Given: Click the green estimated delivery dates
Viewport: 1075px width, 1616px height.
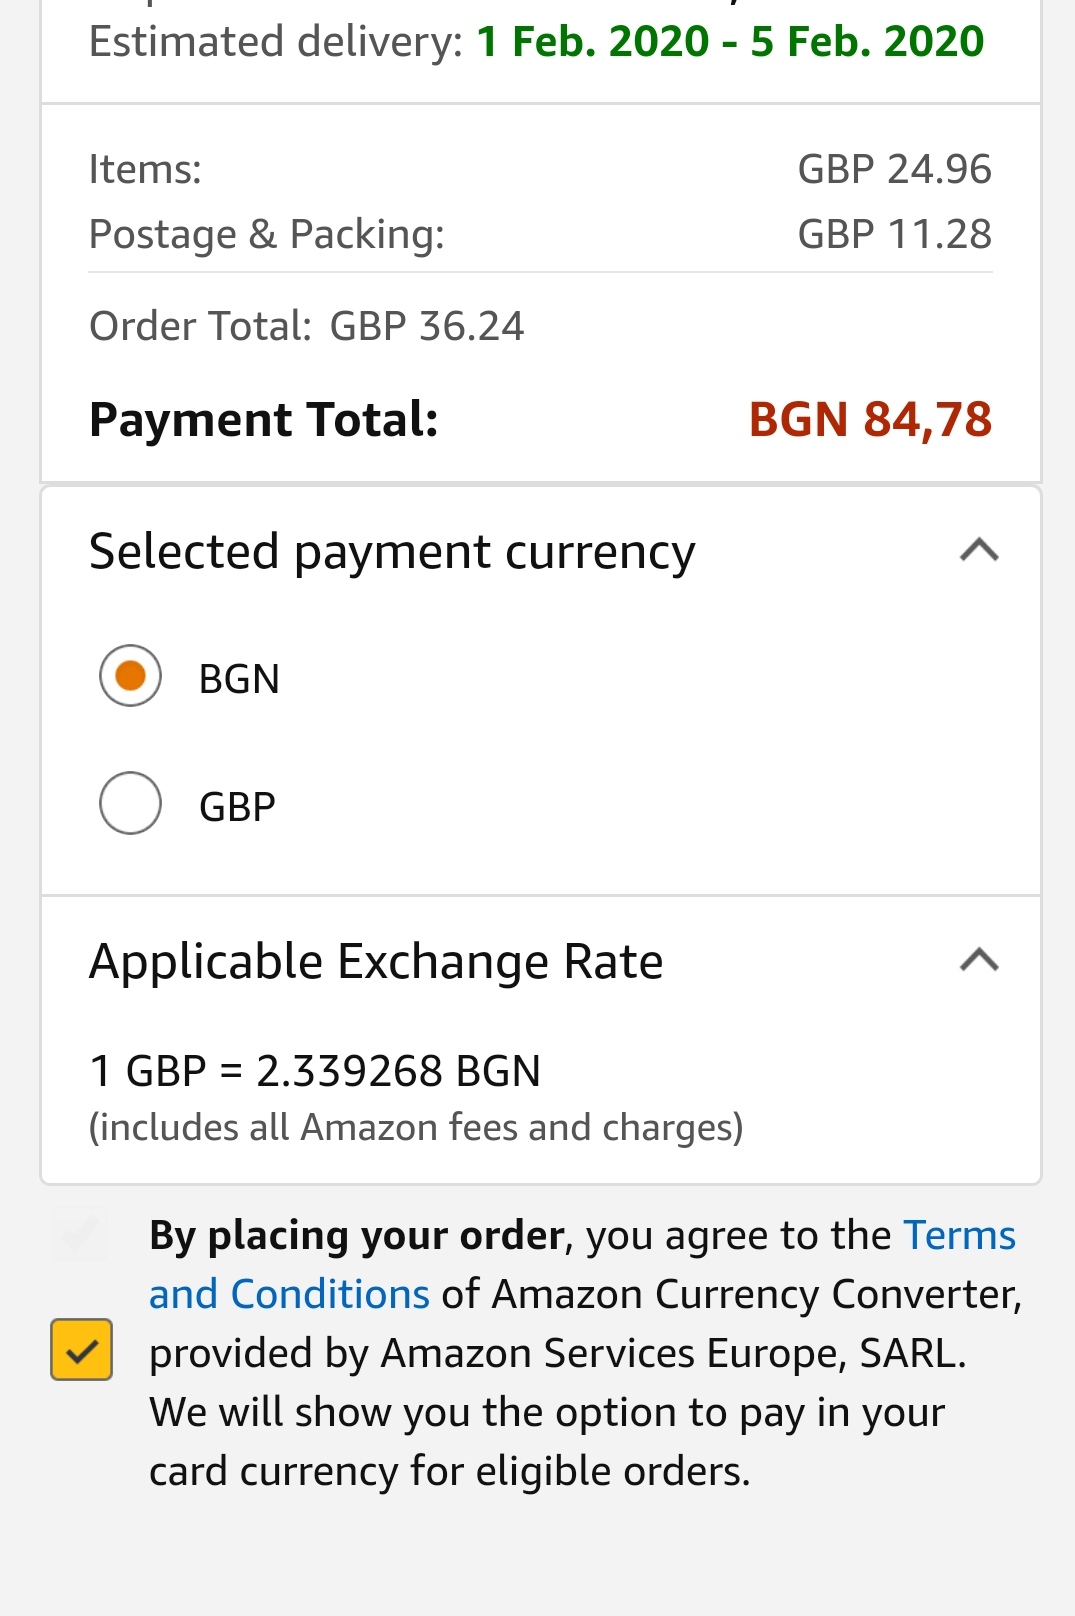Looking at the screenshot, I should click(x=730, y=42).
